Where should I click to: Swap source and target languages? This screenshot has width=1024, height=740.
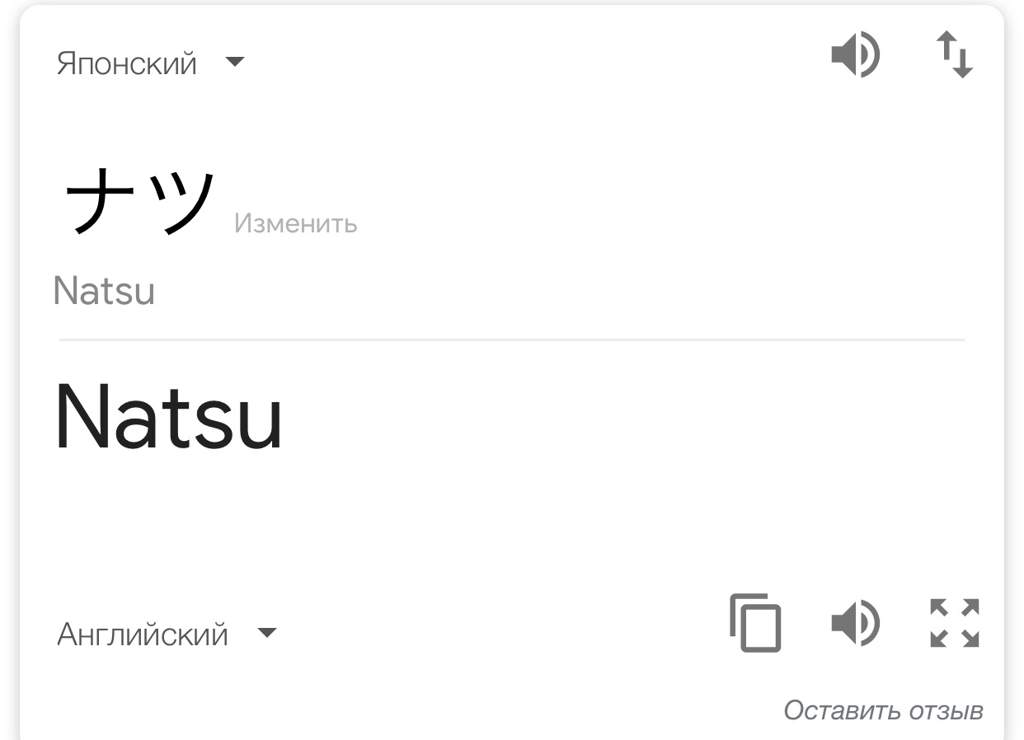955,54
